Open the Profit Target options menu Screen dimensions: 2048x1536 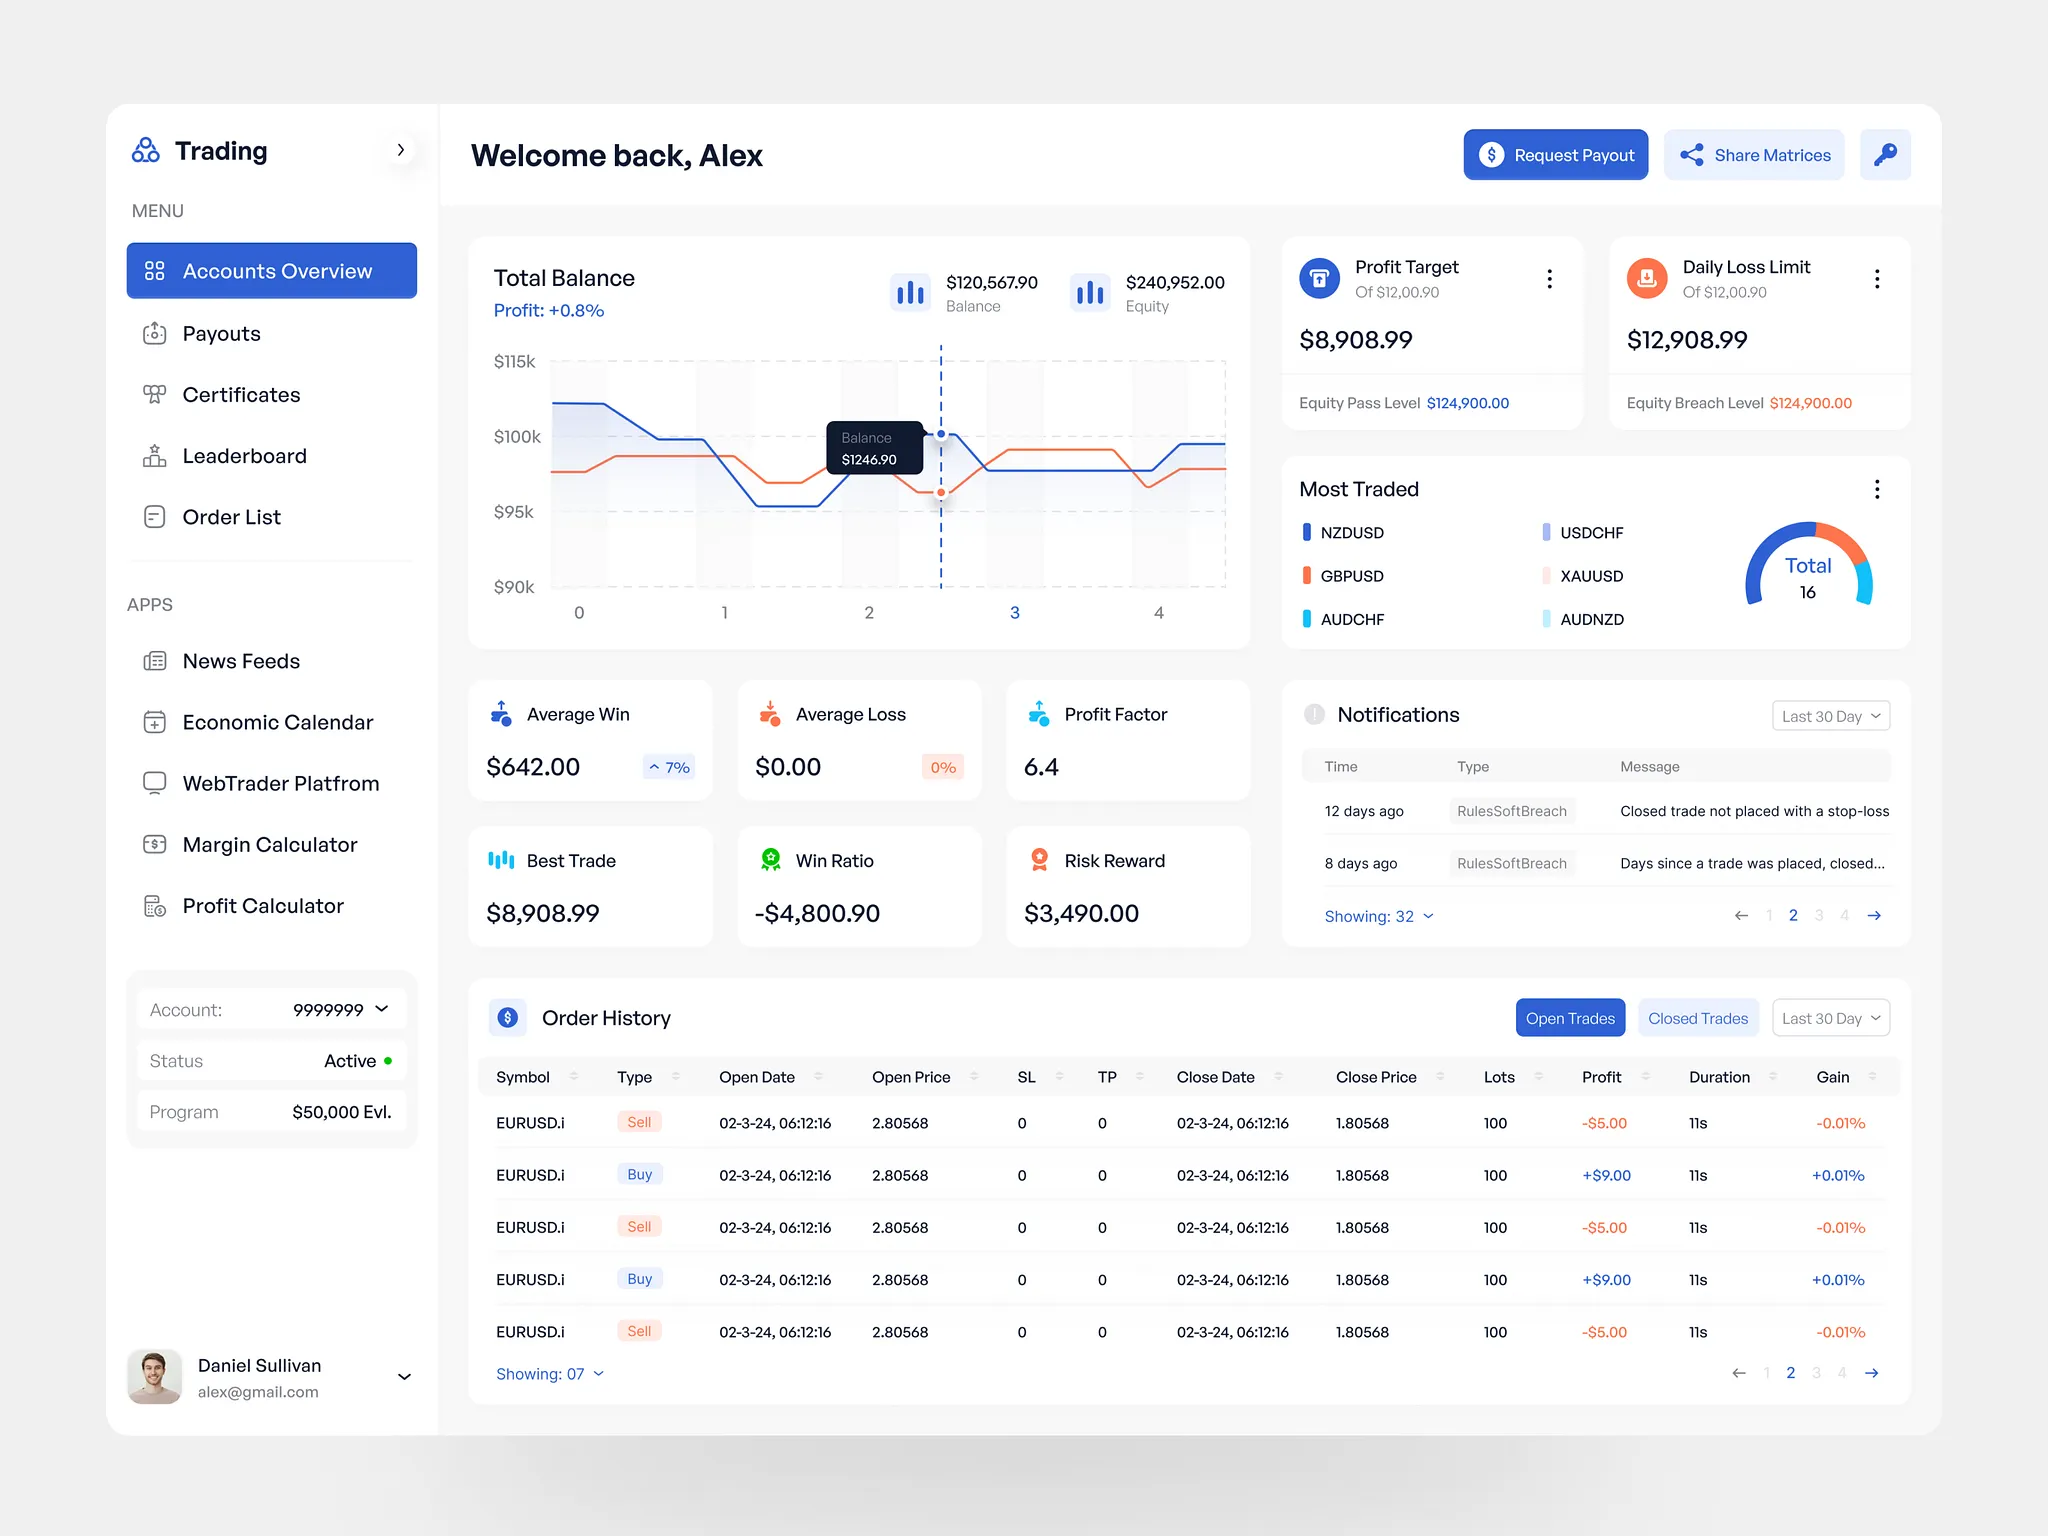pos(1549,279)
